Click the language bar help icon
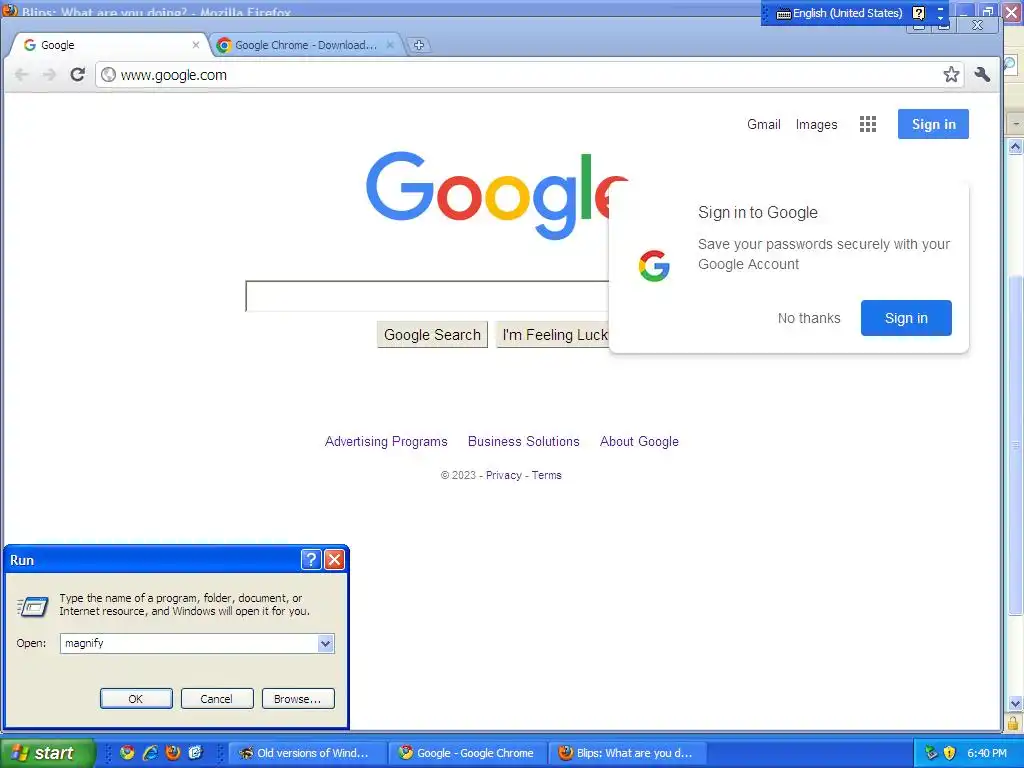Viewport: 1024px width, 768px height. click(x=918, y=13)
